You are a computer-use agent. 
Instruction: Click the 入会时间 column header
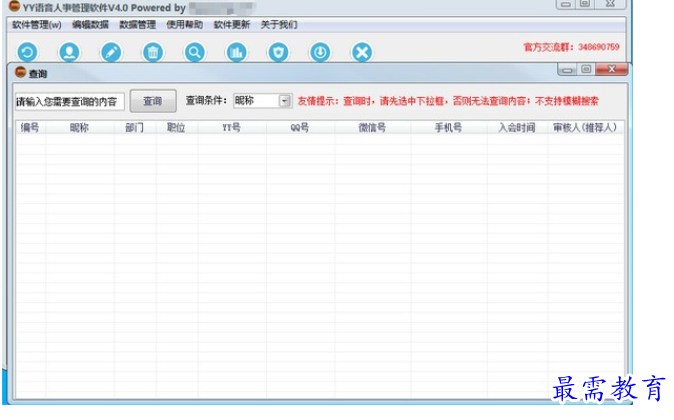(517, 128)
